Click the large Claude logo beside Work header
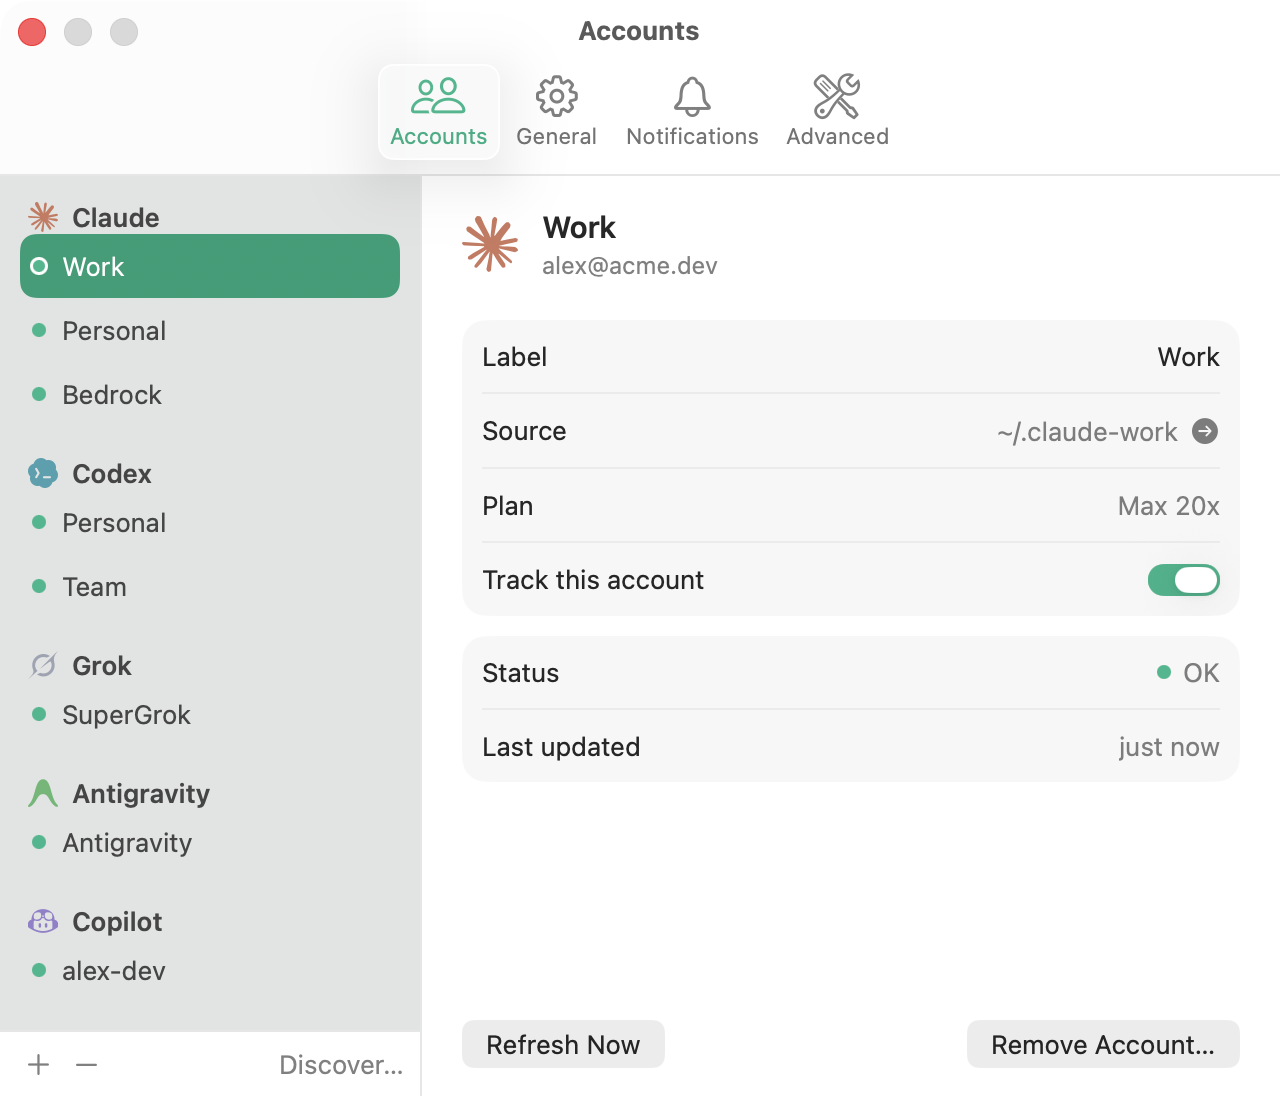Screen dimensions: 1280x1096 [x=490, y=244]
